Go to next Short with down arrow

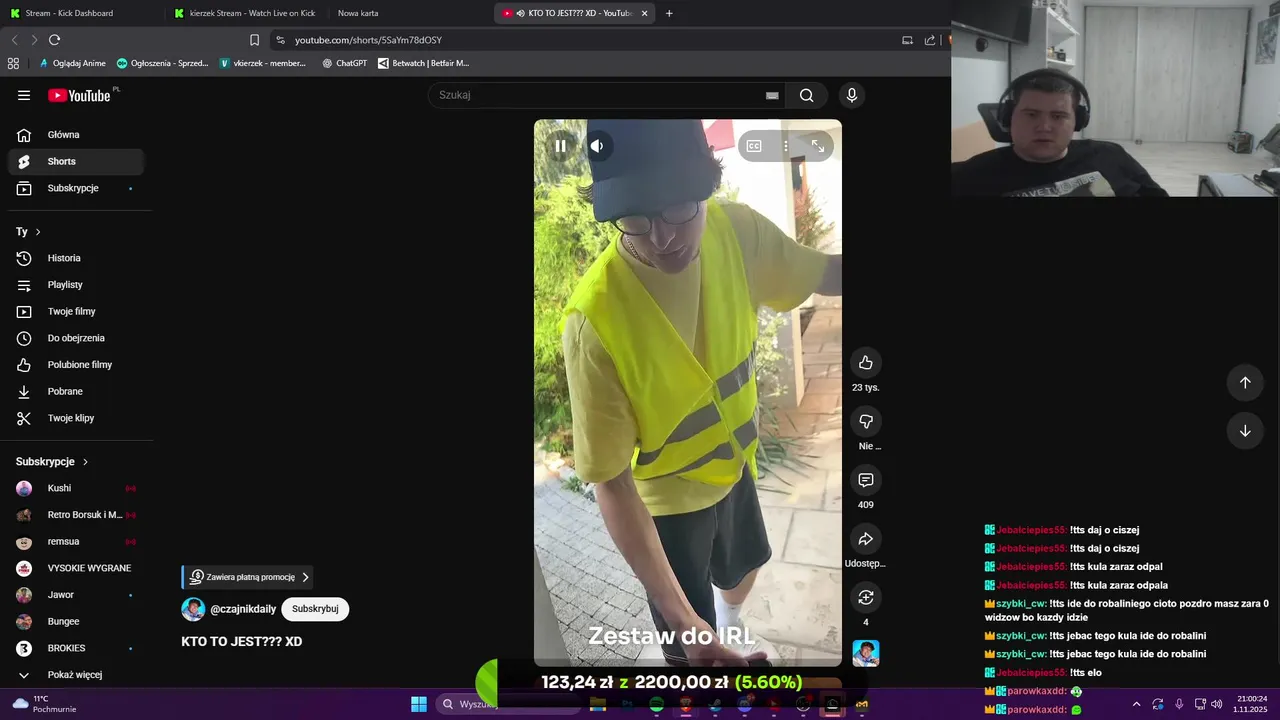[1245, 431]
